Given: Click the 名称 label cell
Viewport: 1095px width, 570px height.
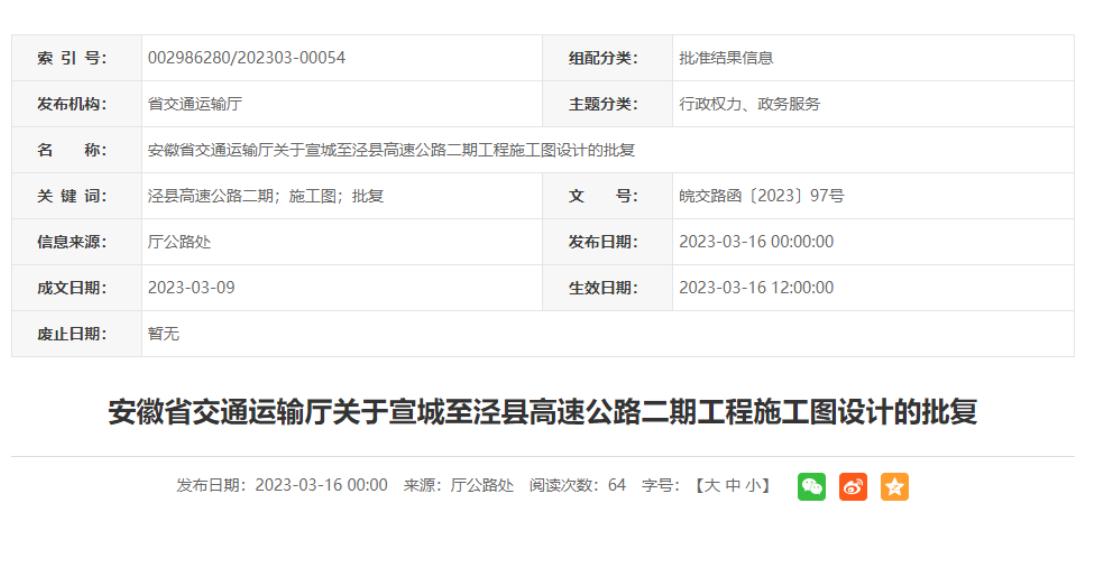Looking at the screenshot, I should point(77,150).
